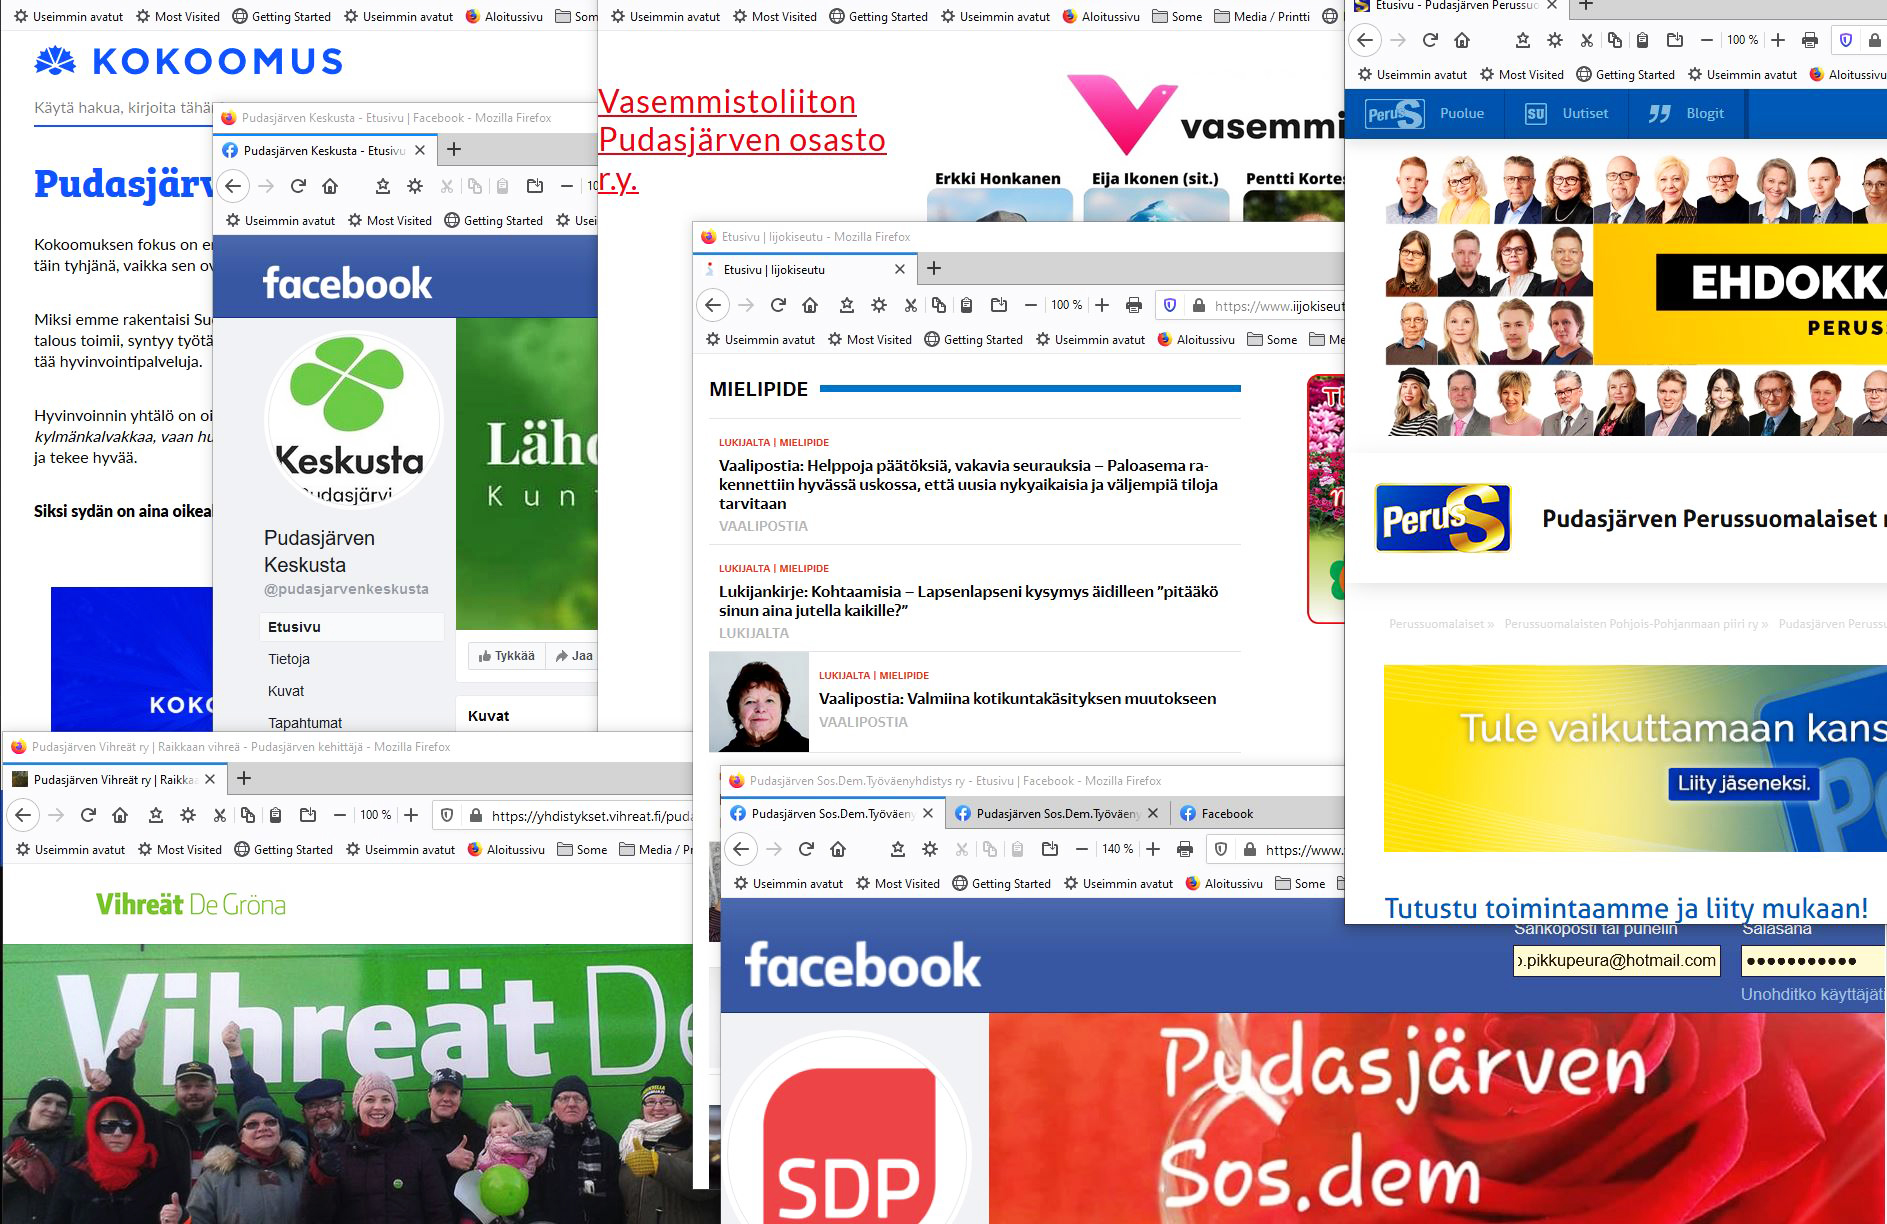Open the gear settings icon in the Iijokiseutu toolbar
This screenshot has height=1224, width=1887.
(878, 305)
